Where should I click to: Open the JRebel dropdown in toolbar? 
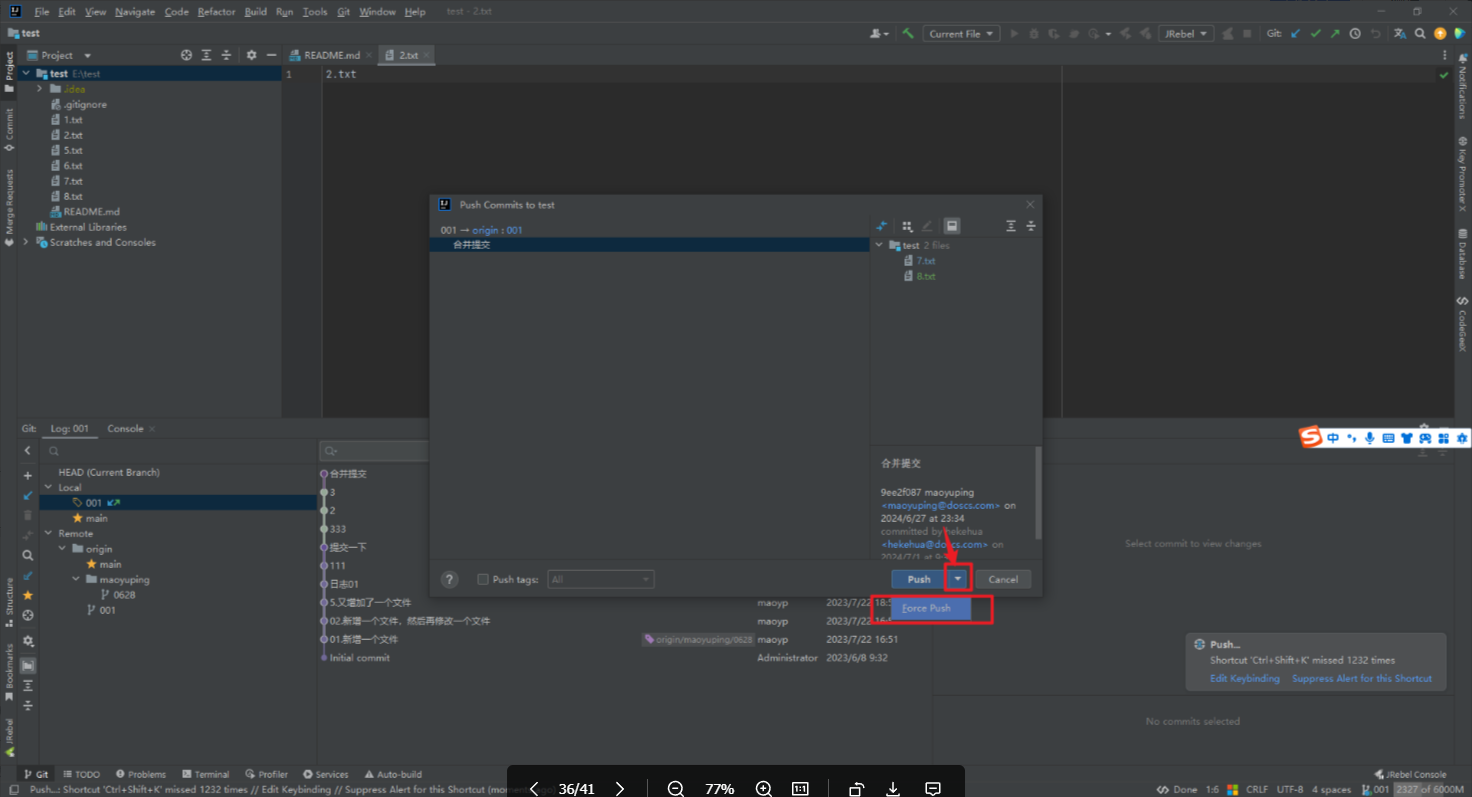pos(1186,33)
